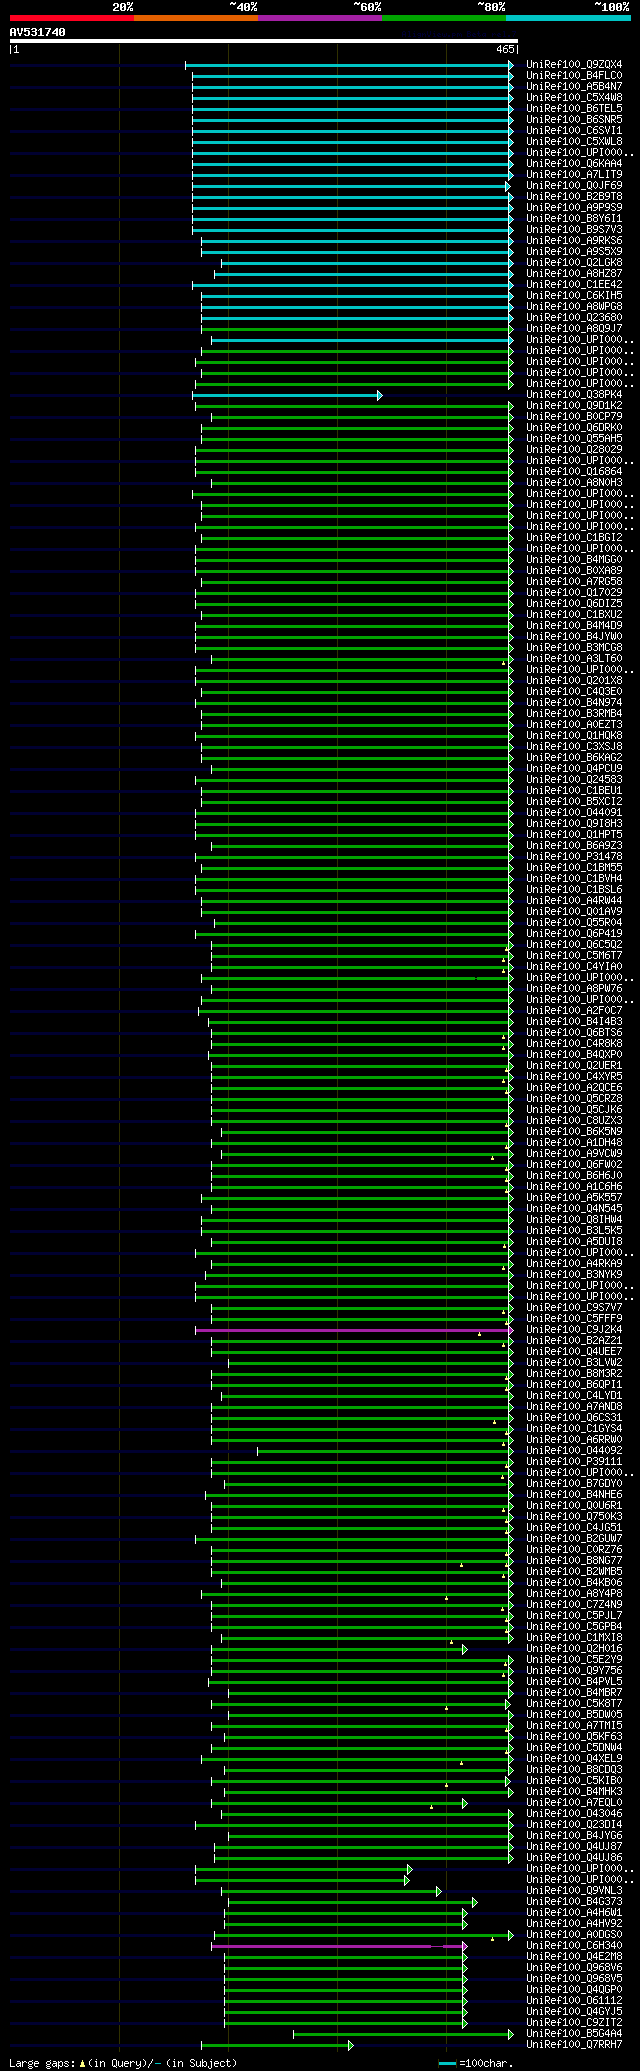Select the UniRef100_Q7RRH7 label
This screenshot has width=640, height=2071.
pyautogui.click(x=574, y=2045)
